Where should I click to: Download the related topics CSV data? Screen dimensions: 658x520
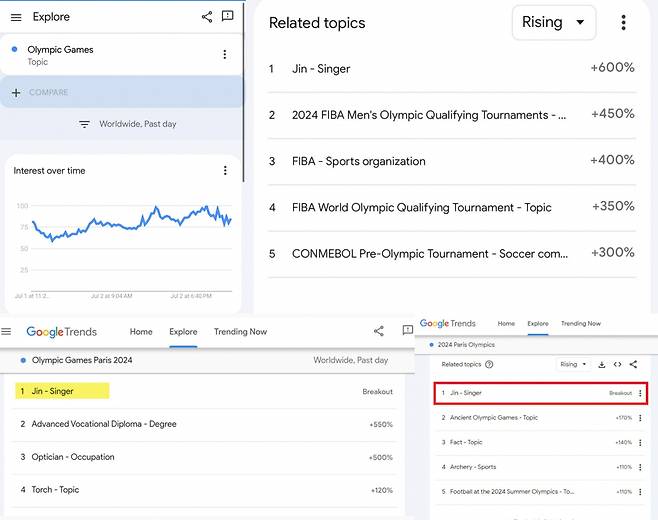[x=602, y=365]
